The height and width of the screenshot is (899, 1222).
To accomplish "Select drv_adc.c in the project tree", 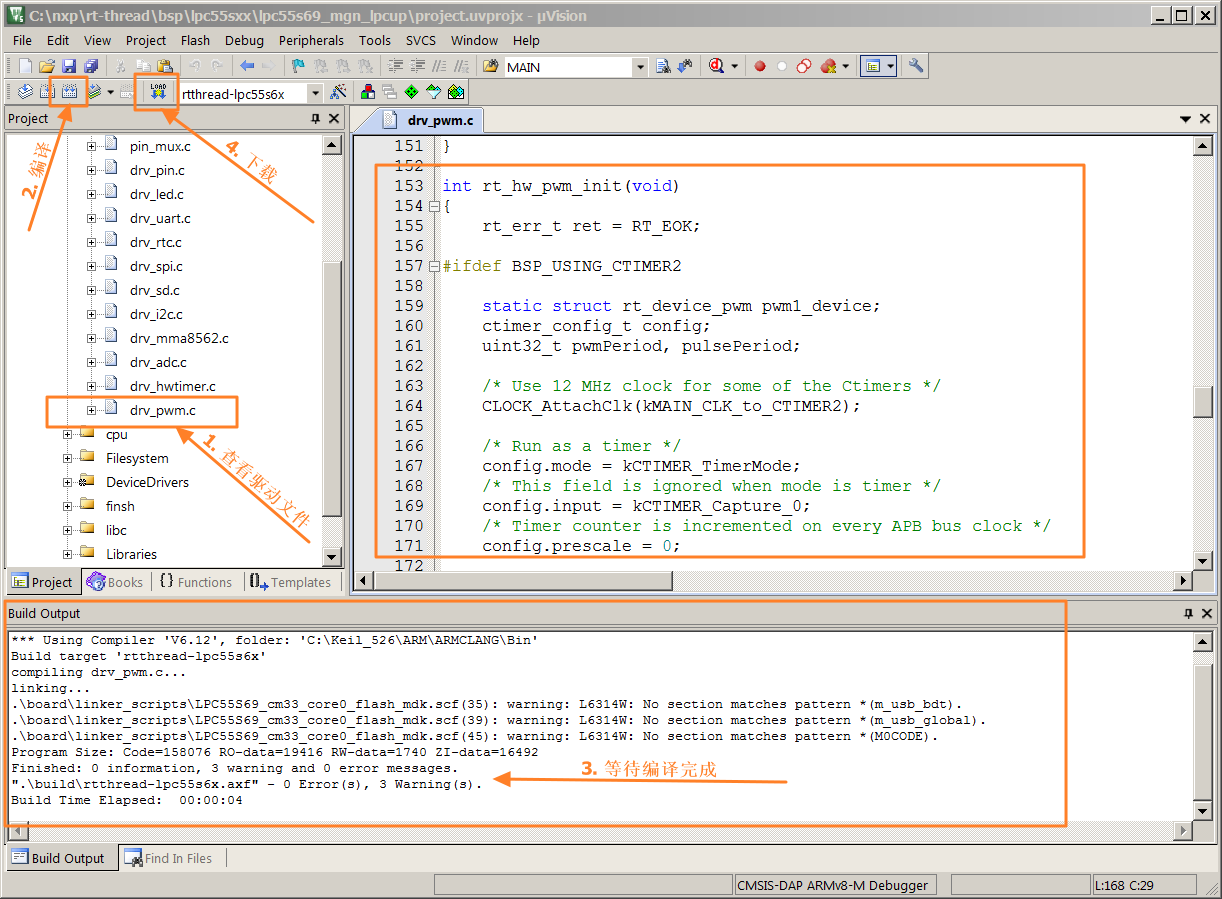I will pos(158,362).
